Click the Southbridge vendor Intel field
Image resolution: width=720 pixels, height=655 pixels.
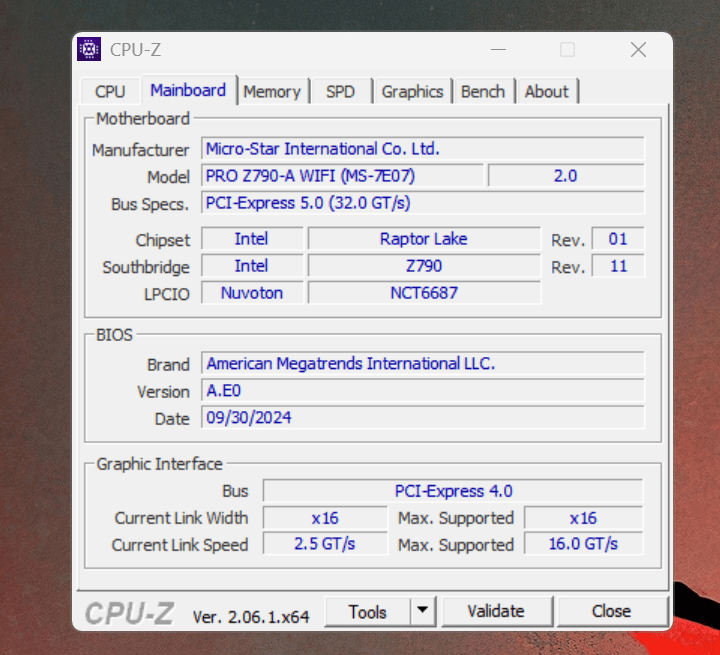[x=252, y=266]
